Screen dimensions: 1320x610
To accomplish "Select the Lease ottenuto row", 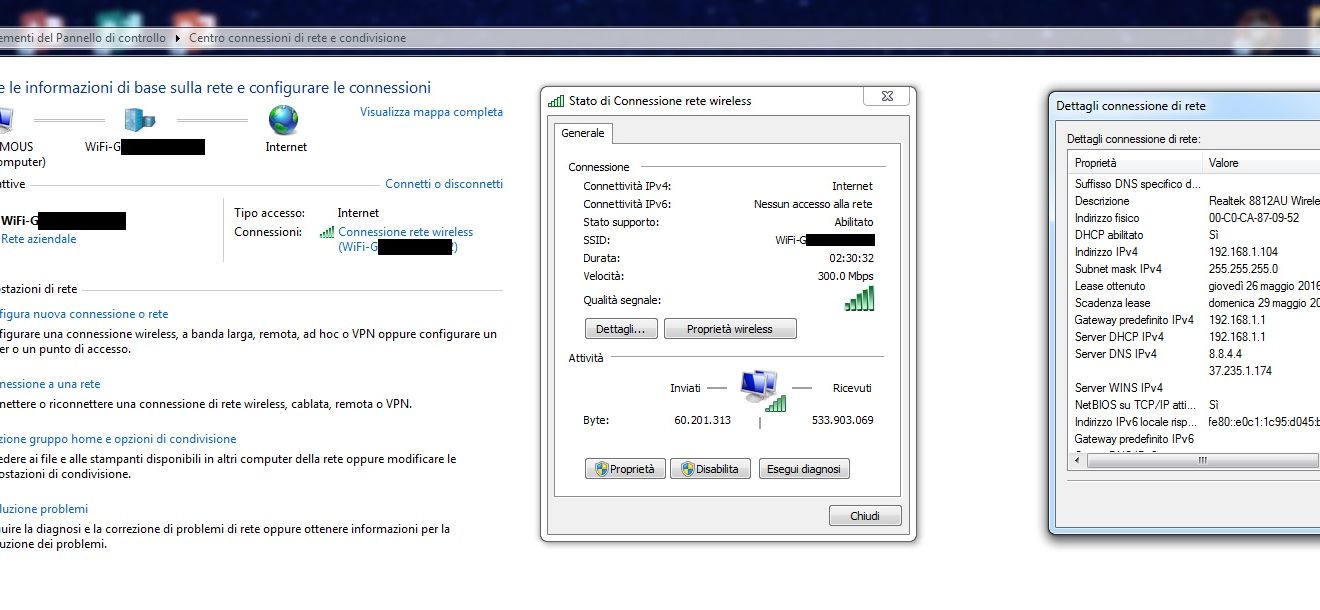I will click(1195, 286).
